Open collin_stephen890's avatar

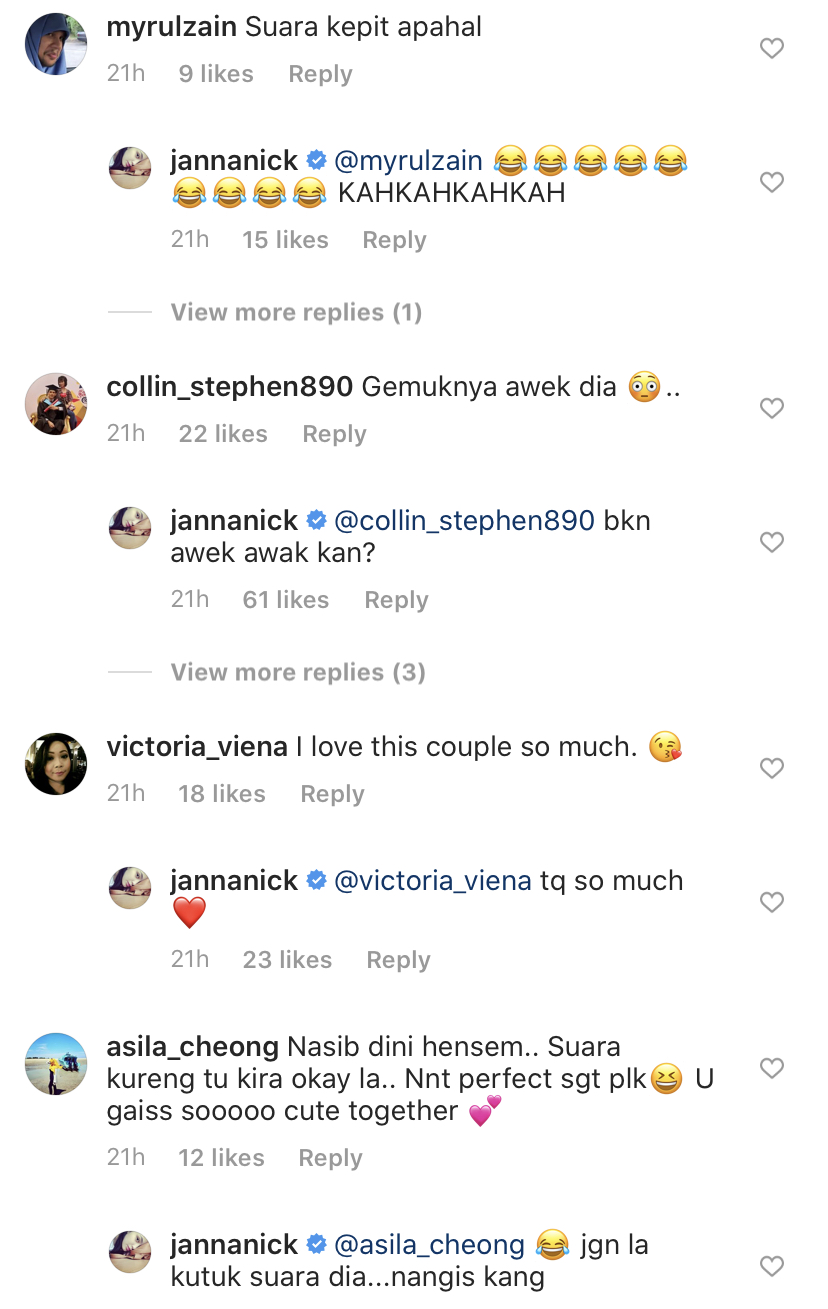55,404
